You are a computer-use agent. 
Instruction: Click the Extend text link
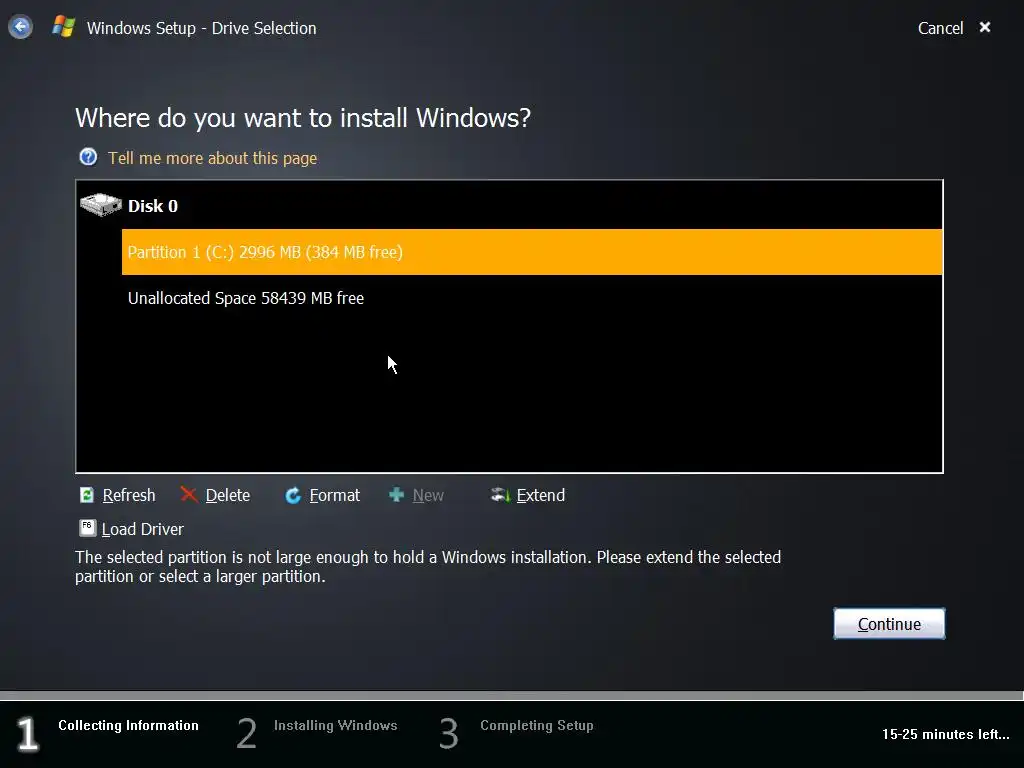tap(540, 495)
